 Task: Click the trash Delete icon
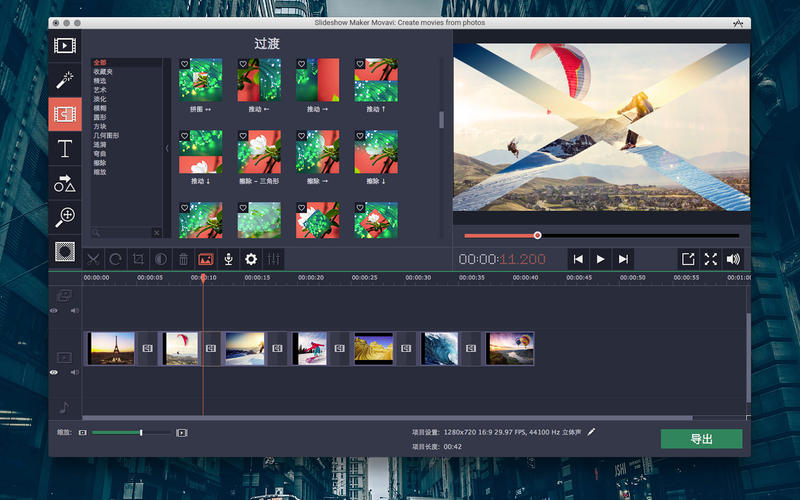(183, 259)
